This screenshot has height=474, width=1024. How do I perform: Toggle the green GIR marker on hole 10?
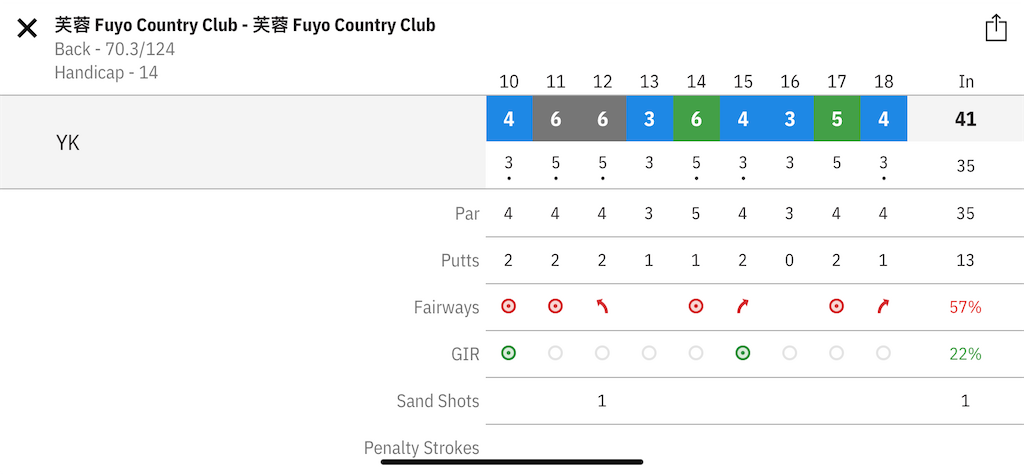pyautogui.click(x=509, y=353)
